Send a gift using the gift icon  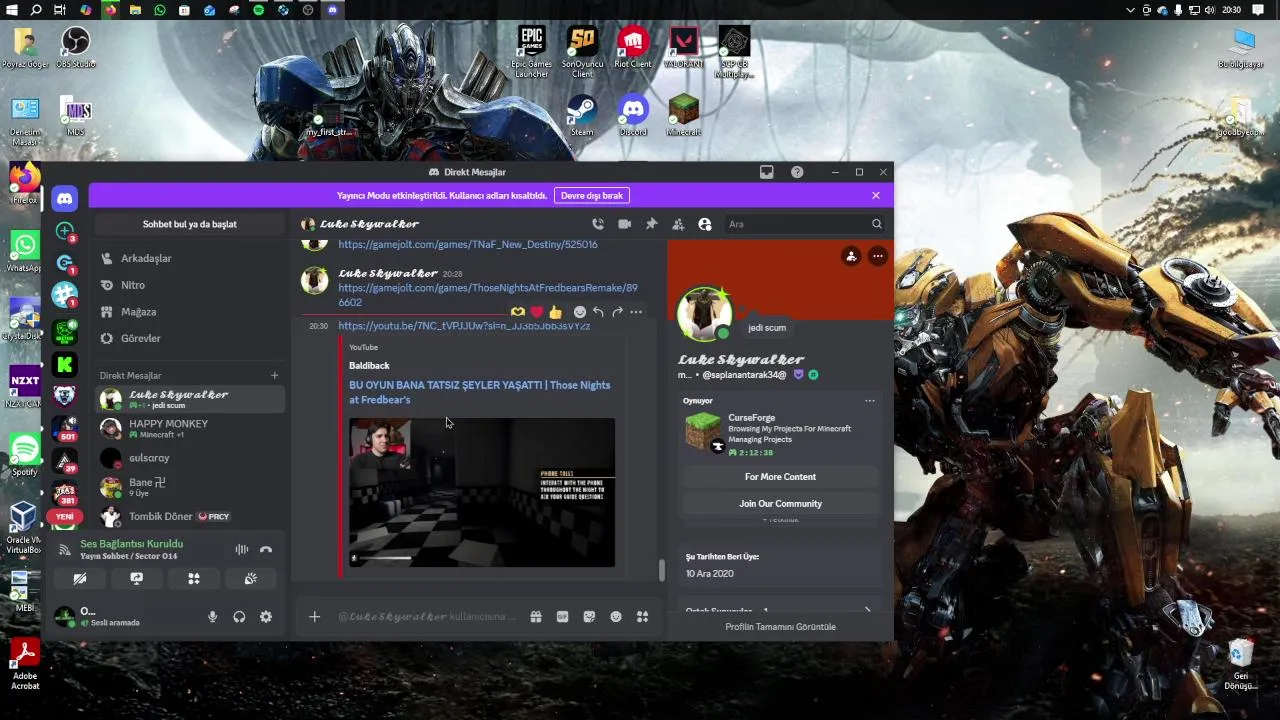[x=536, y=617]
